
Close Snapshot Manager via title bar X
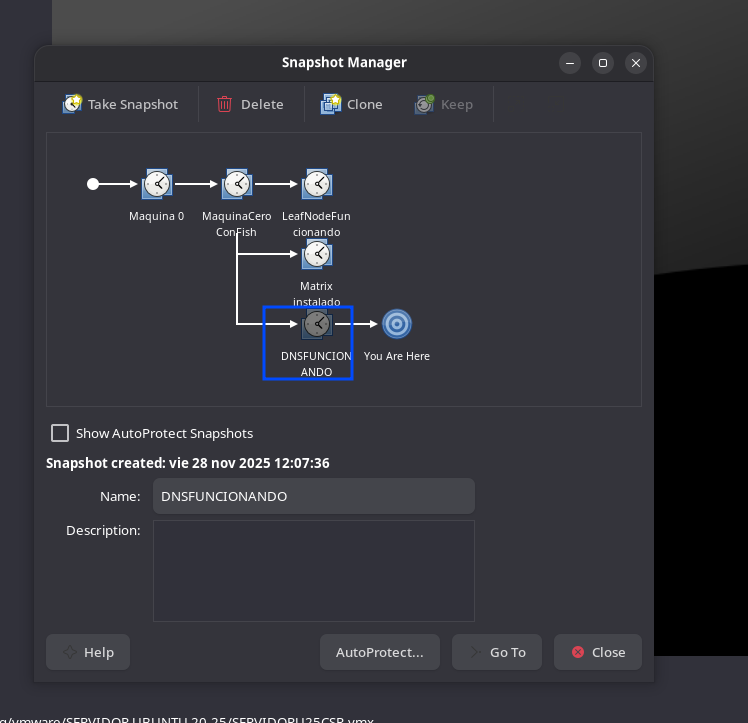click(x=636, y=63)
